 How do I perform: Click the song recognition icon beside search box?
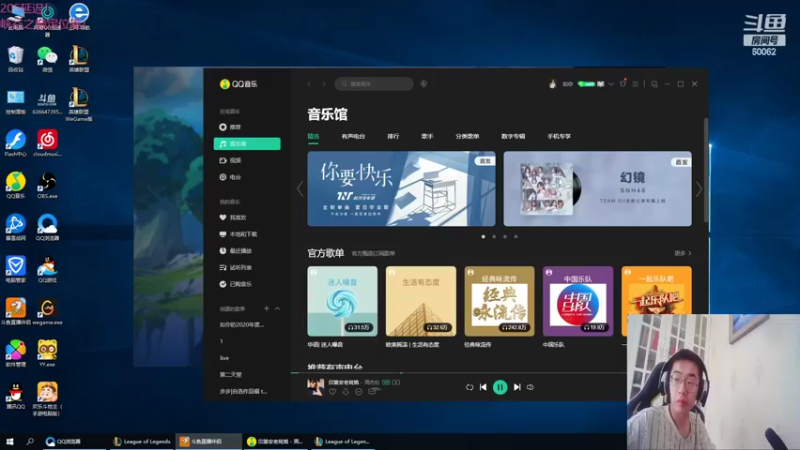pos(423,84)
